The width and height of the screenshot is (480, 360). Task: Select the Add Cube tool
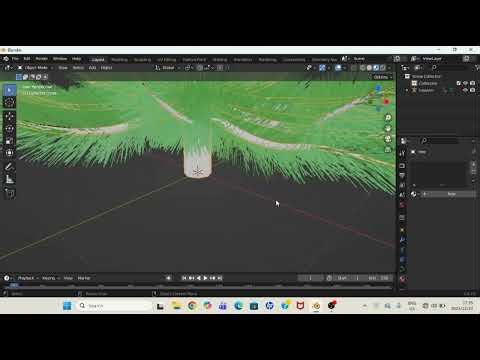10,193
